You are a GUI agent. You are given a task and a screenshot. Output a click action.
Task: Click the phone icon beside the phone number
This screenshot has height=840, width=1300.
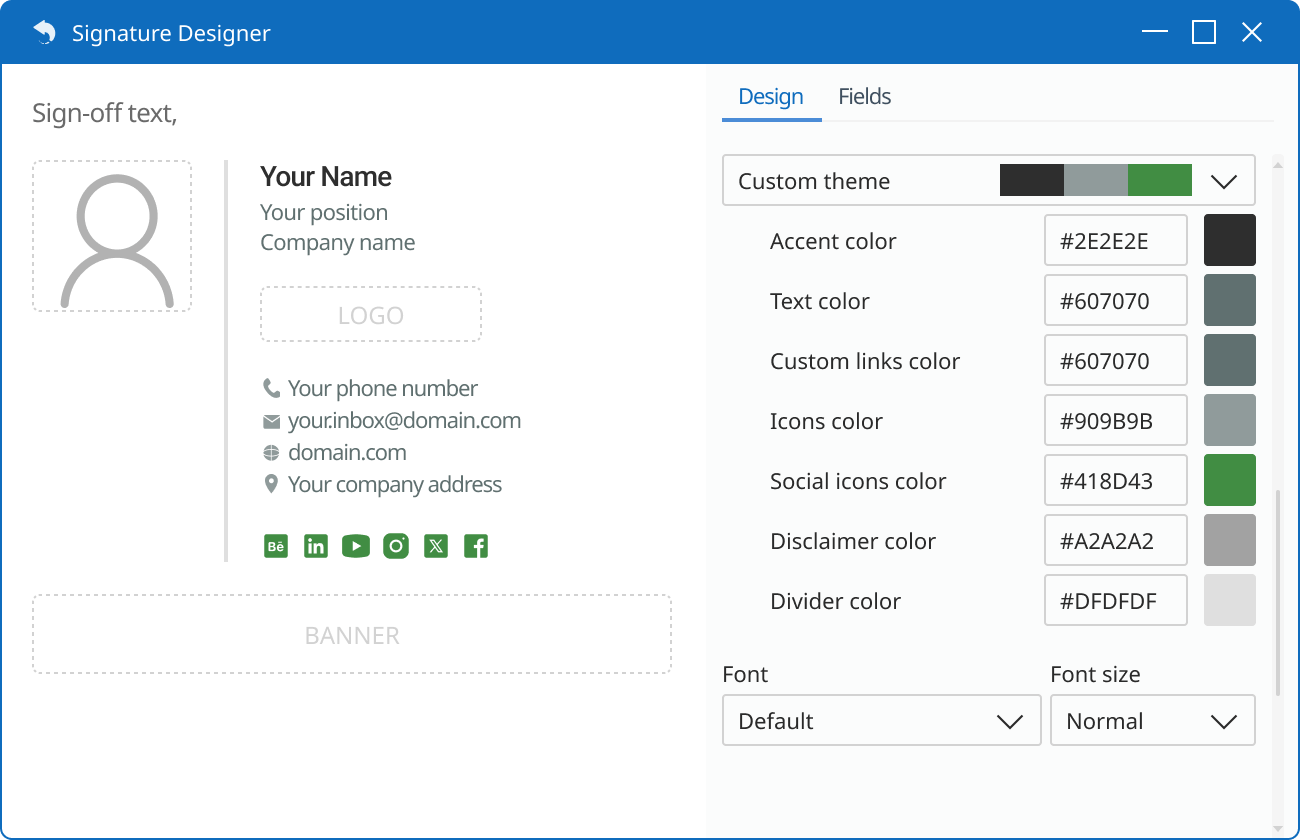click(270, 388)
